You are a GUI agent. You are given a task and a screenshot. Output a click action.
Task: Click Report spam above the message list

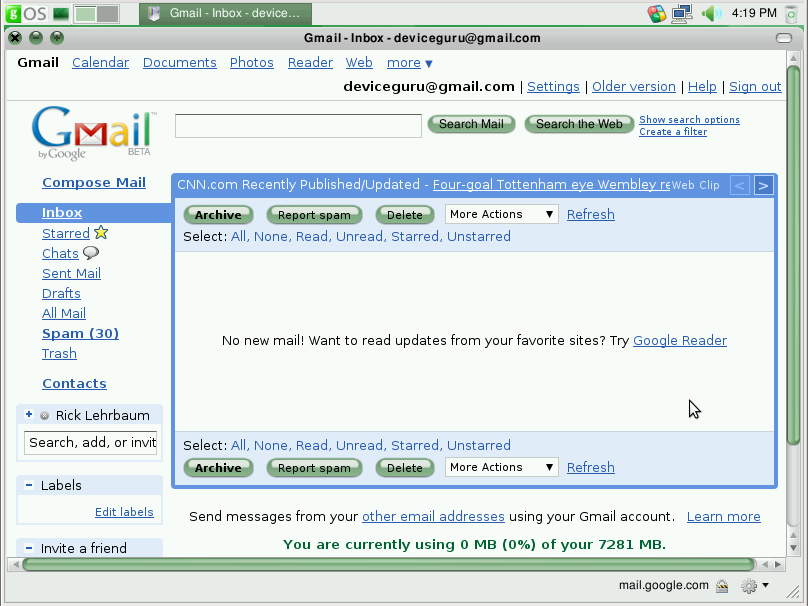[x=314, y=215]
